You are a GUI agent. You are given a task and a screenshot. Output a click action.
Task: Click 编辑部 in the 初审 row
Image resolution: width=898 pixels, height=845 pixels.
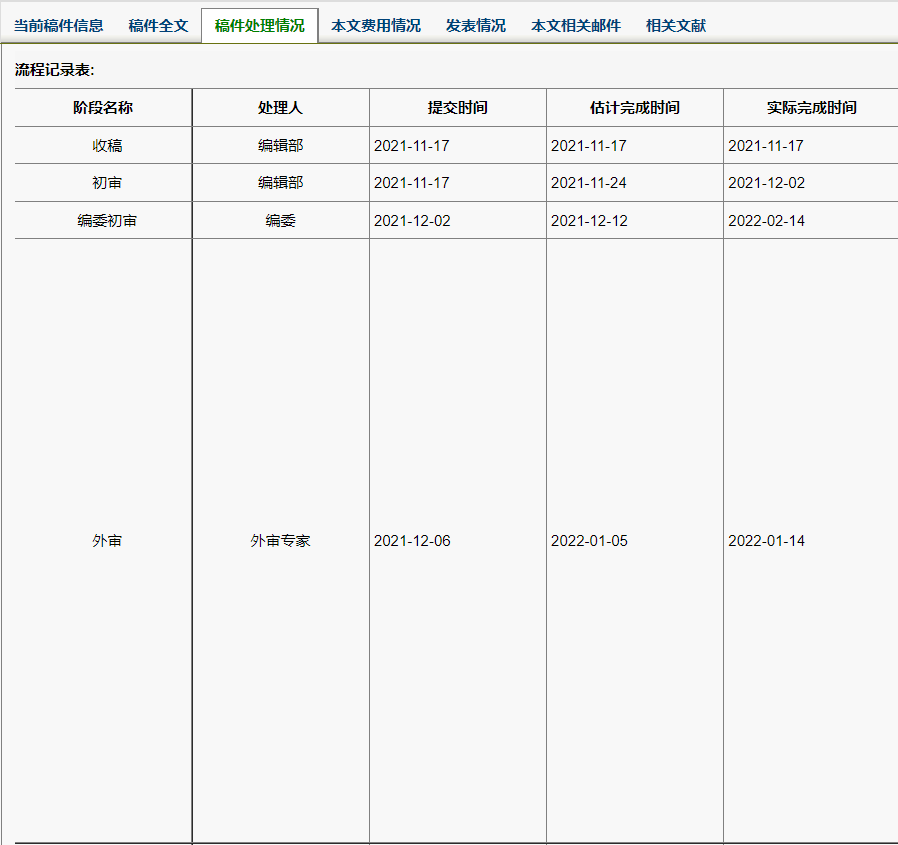coord(281,183)
